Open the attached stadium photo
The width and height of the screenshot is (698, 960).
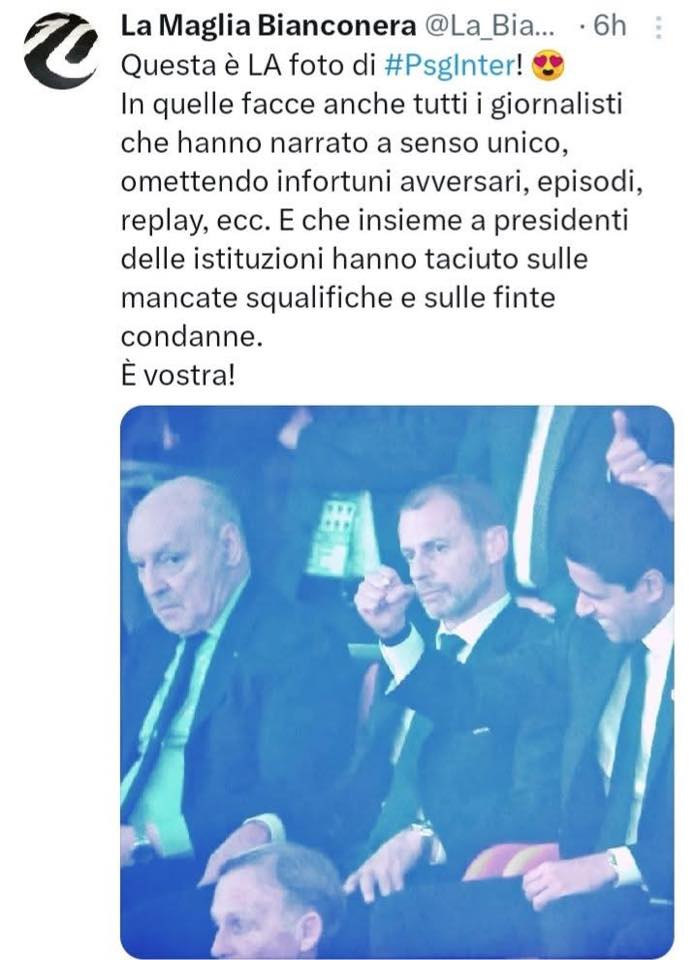click(x=397, y=681)
